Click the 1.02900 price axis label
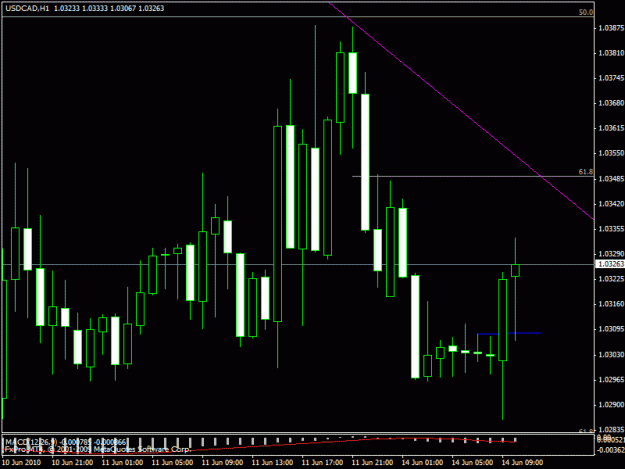The height and width of the screenshot is (469, 625). [x=611, y=405]
